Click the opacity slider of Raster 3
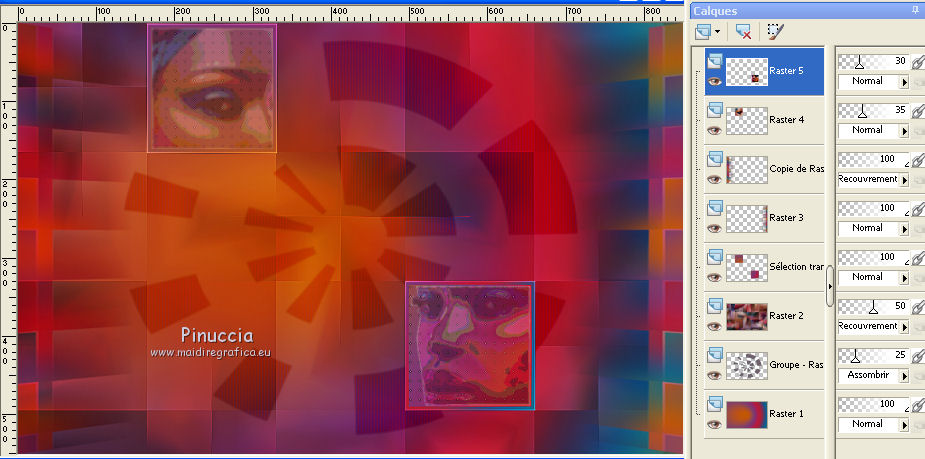Screen dimensions: 925x459 tap(874, 208)
